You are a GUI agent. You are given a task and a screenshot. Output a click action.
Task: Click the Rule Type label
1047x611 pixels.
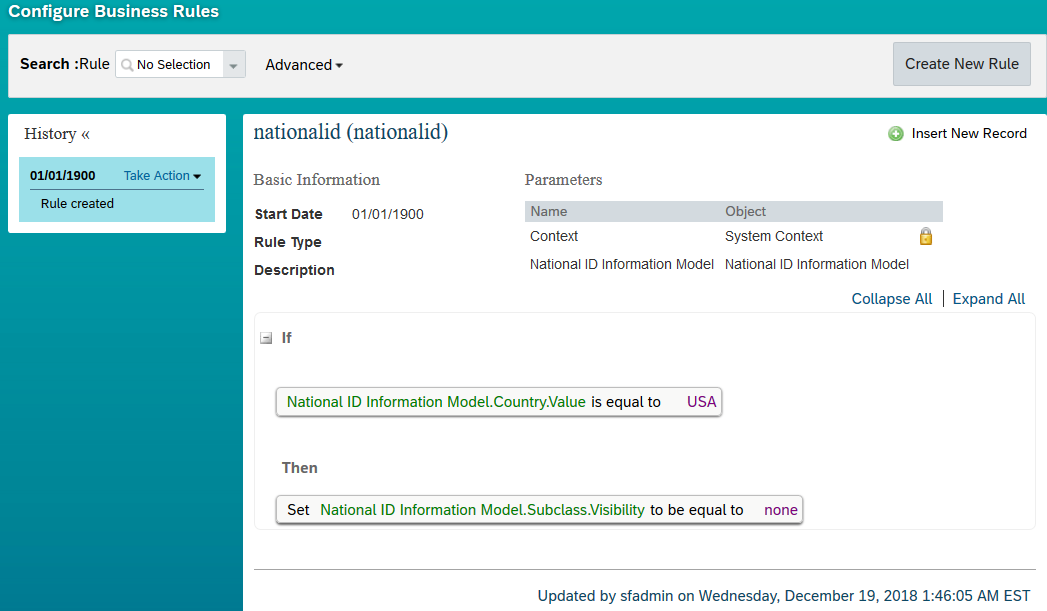click(288, 242)
